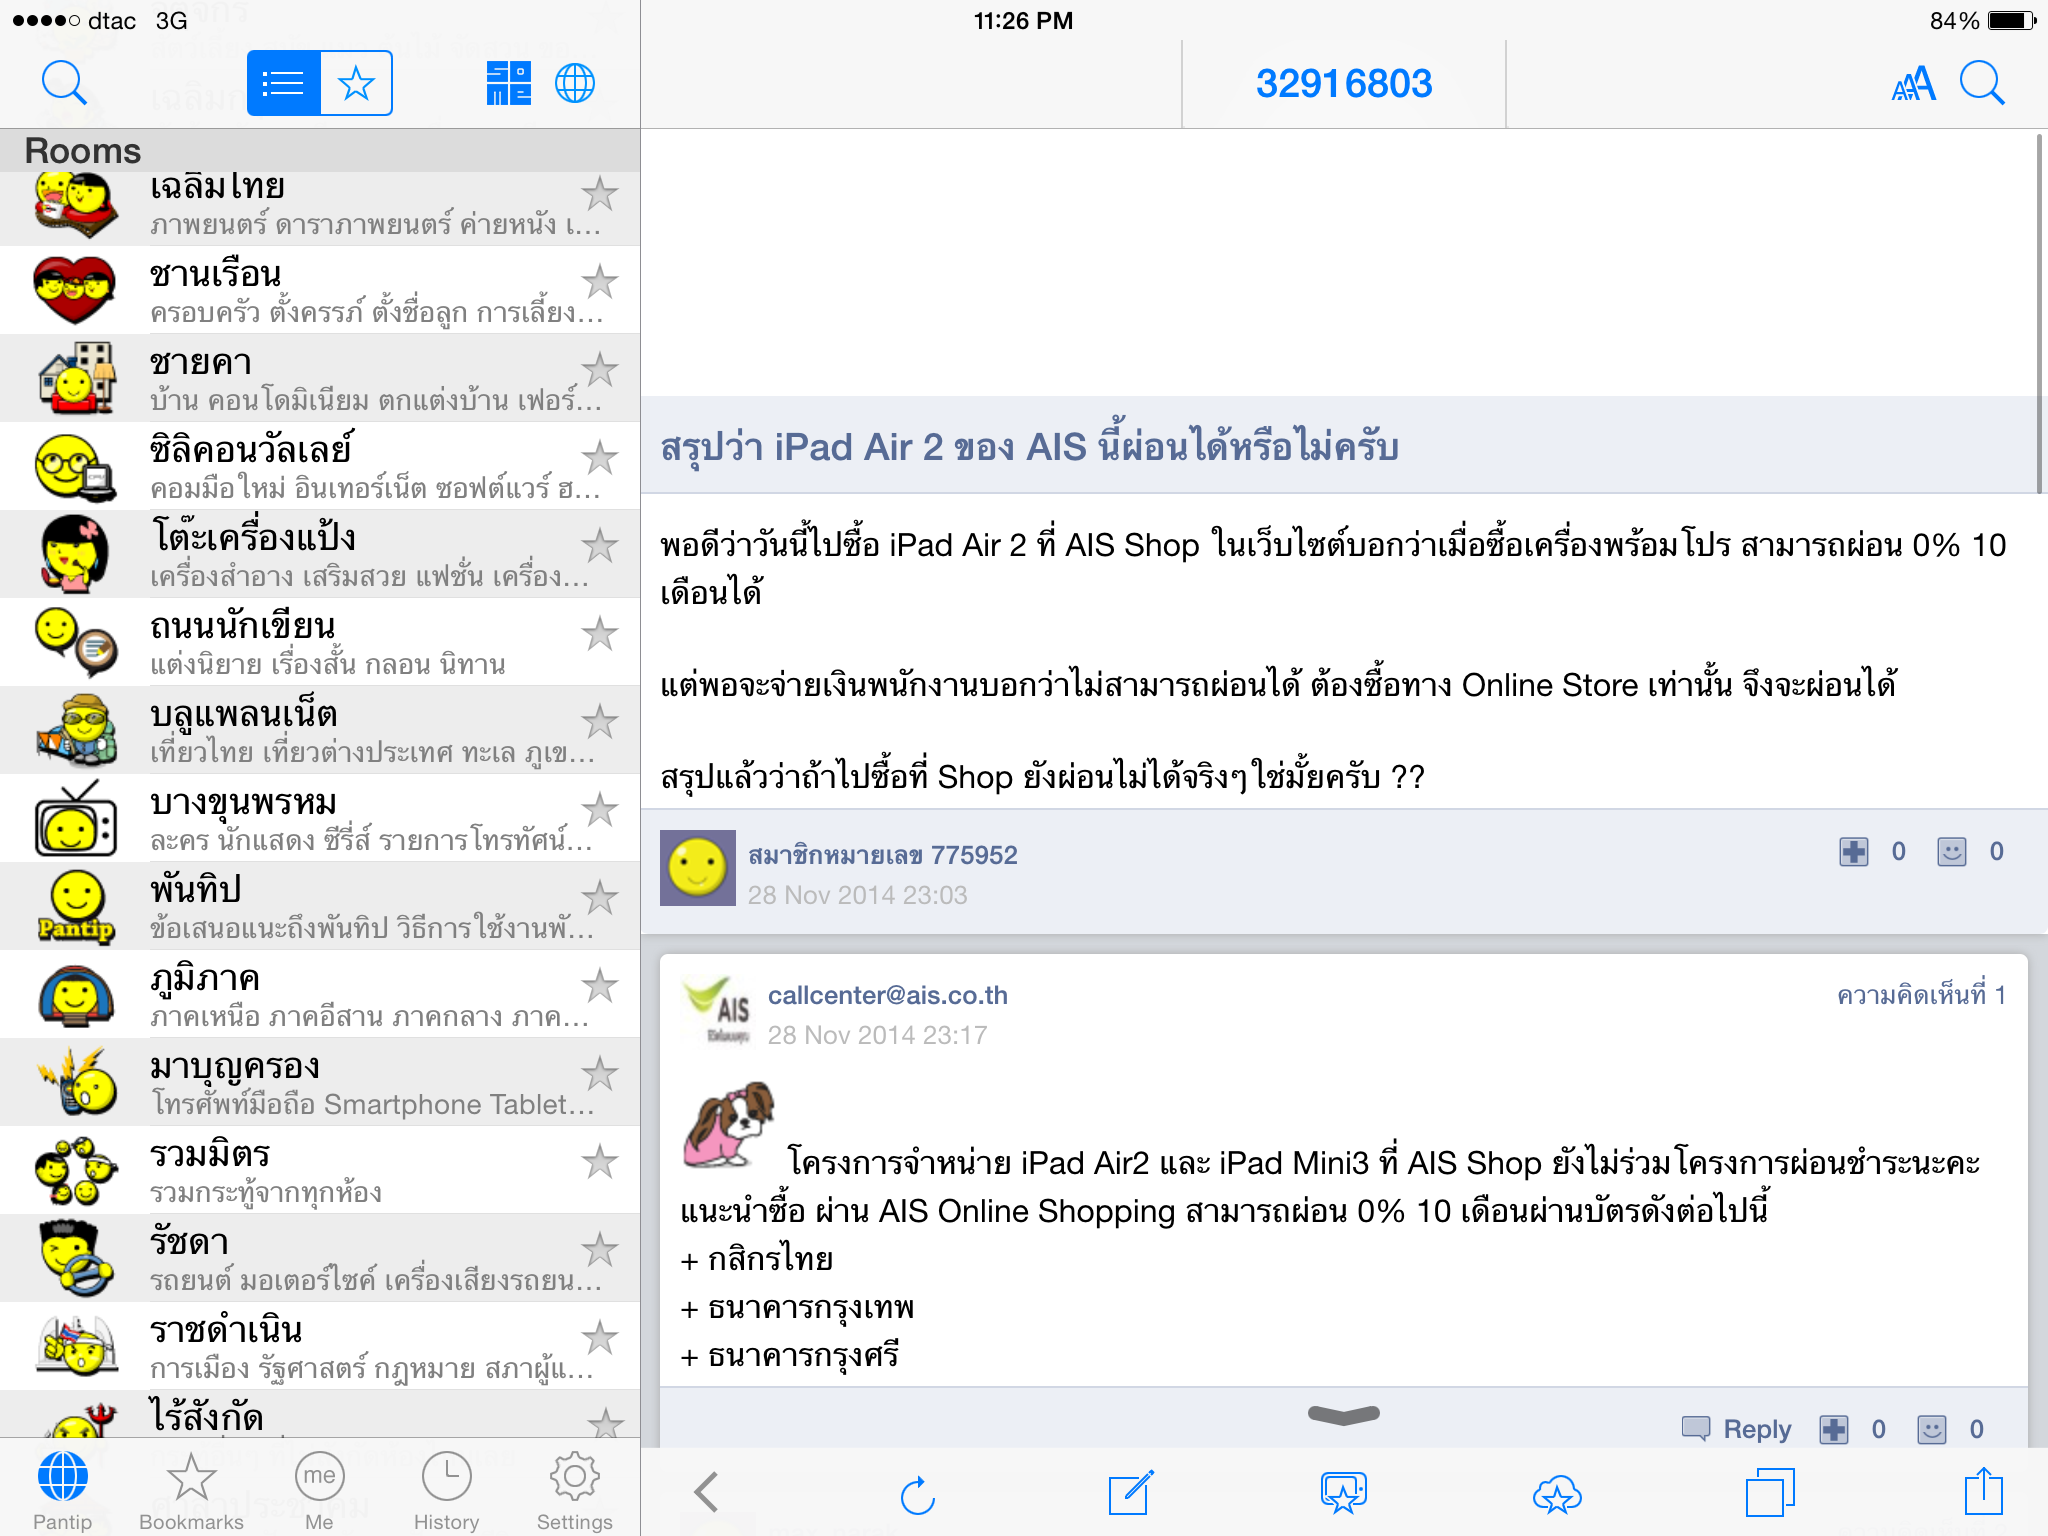Switch to the History tab
Viewport: 2048px width, 1536px height.
[x=446, y=1492]
